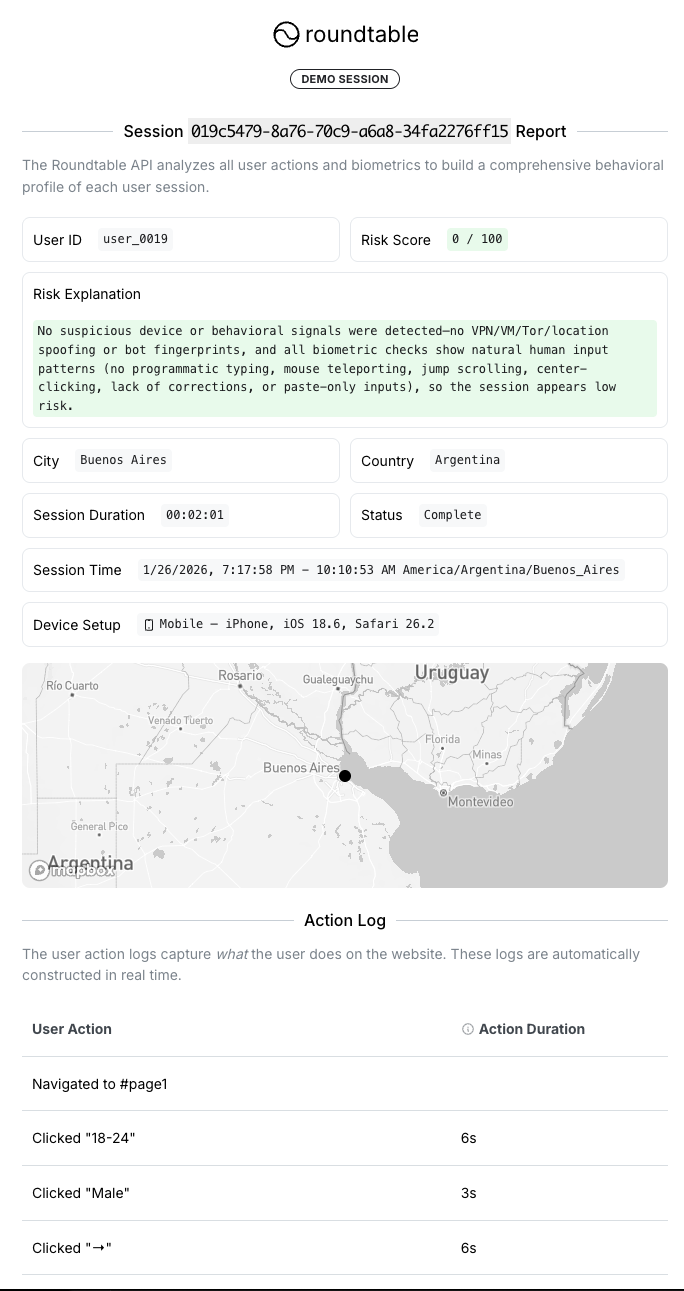Viewport: 684px width, 1291px height.
Task: Click the 'Navigated to #page1' log row
Action: click(x=100, y=1084)
